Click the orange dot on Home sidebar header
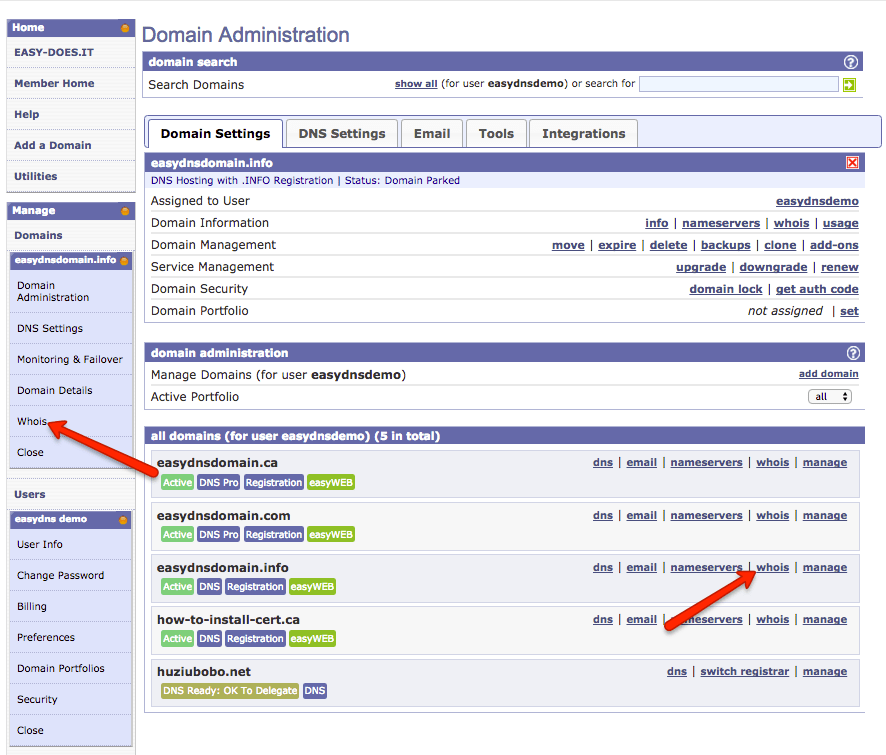The height and width of the screenshot is (755, 886). point(124,27)
